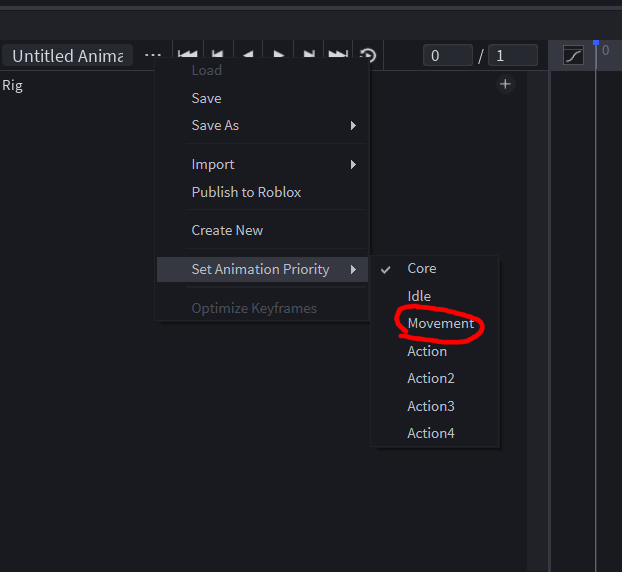Set priority to Idle
This screenshot has height=572, width=622.
(x=434, y=296)
